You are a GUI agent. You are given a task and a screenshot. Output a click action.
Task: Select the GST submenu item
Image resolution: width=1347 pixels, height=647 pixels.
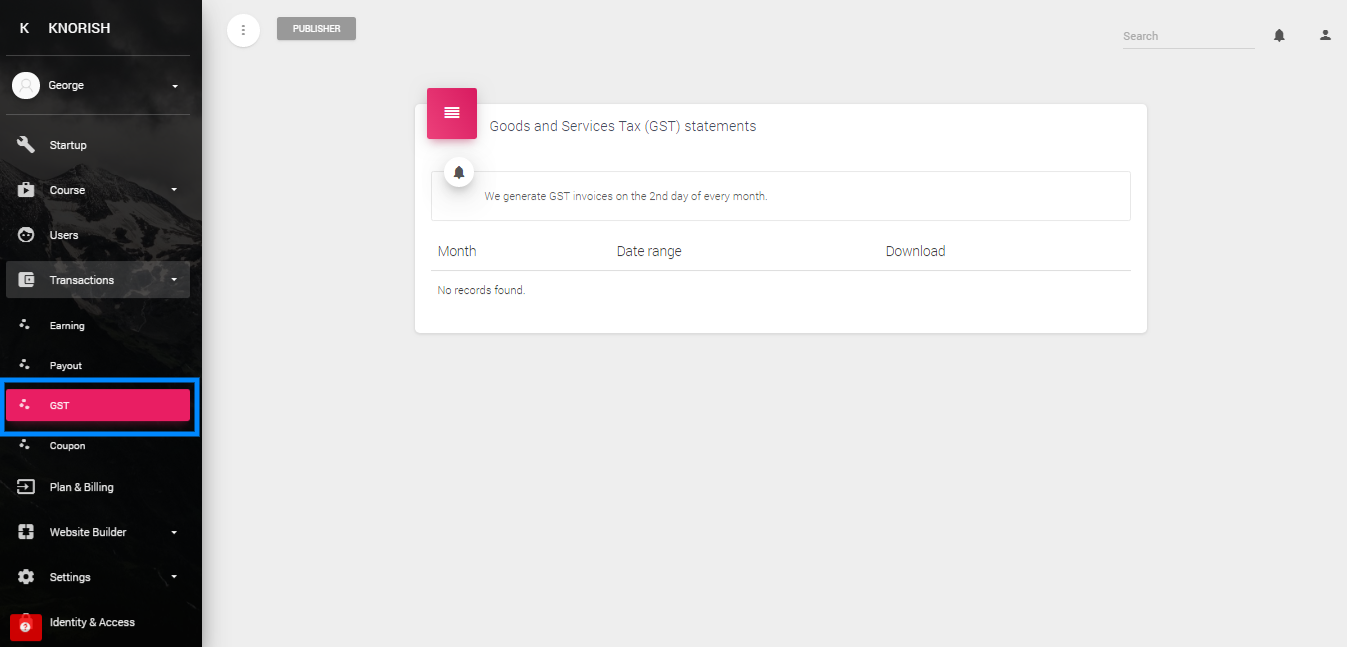[x=98, y=405]
